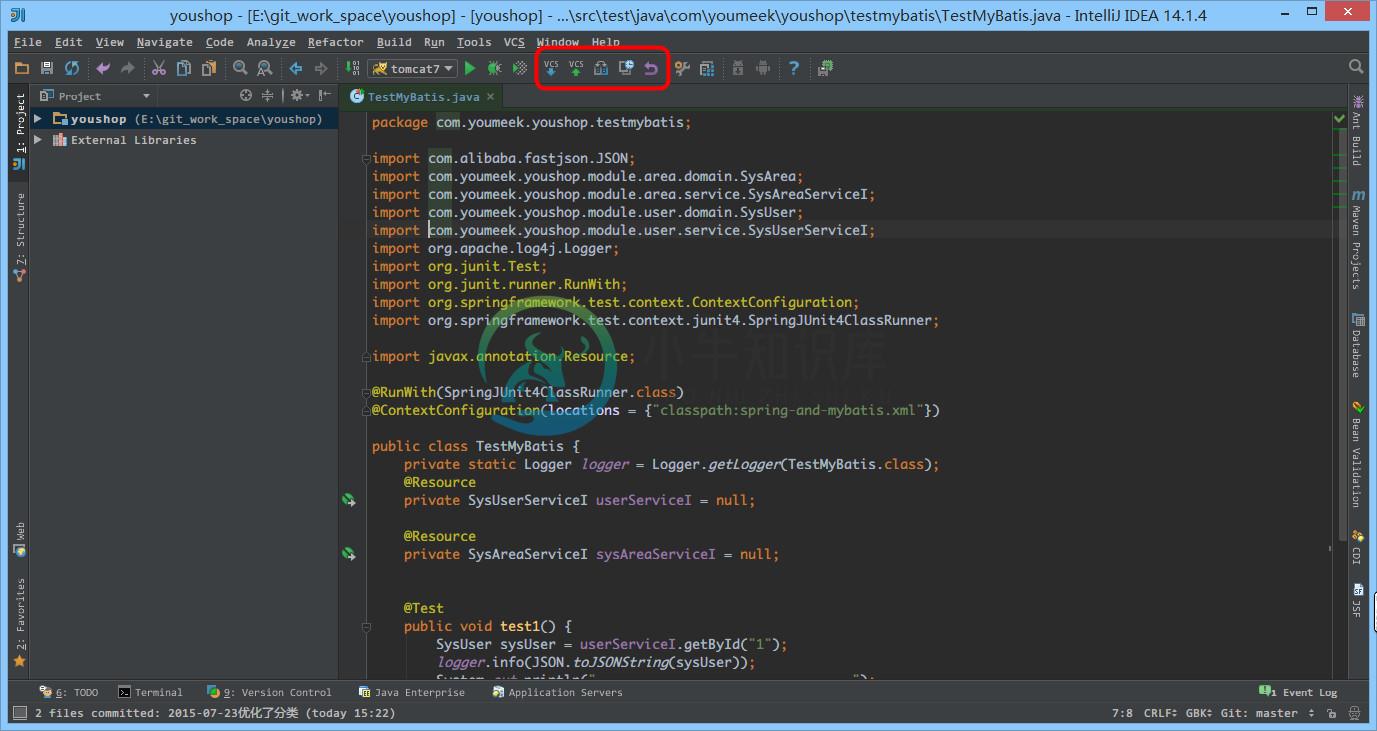Click the Synchronize refresh toolbar icon
Screen dimensions: 1377x731
[x=72, y=68]
